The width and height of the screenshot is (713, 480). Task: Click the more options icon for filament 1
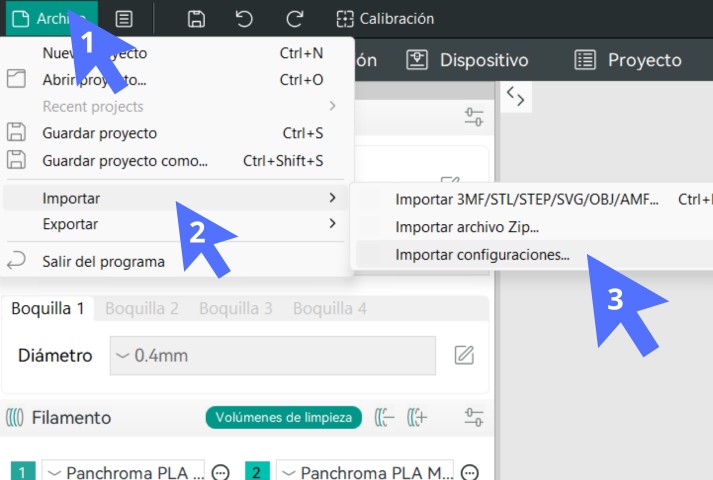click(x=221, y=473)
